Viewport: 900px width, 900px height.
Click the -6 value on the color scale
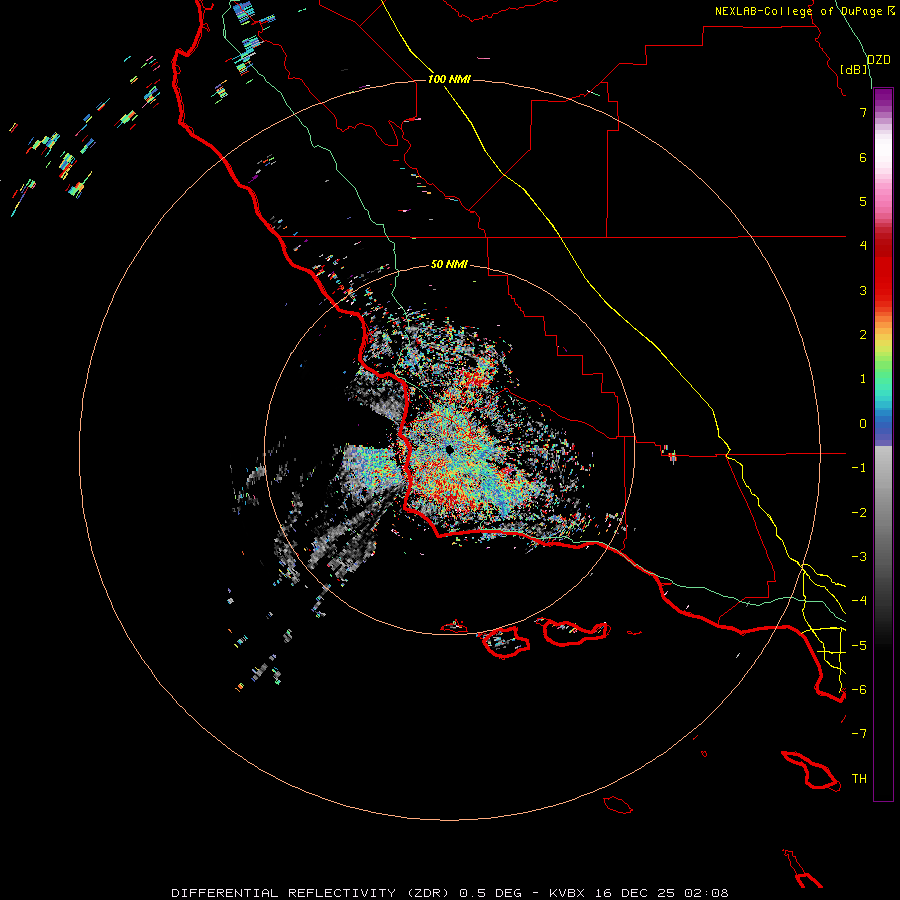[x=859, y=690]
